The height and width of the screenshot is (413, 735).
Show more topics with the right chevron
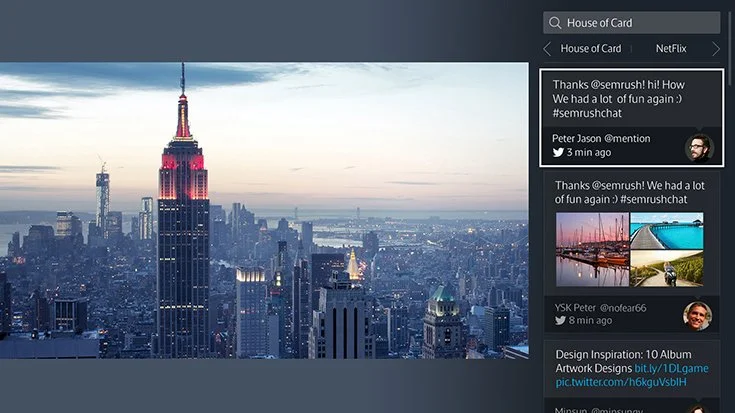point(715,49)
